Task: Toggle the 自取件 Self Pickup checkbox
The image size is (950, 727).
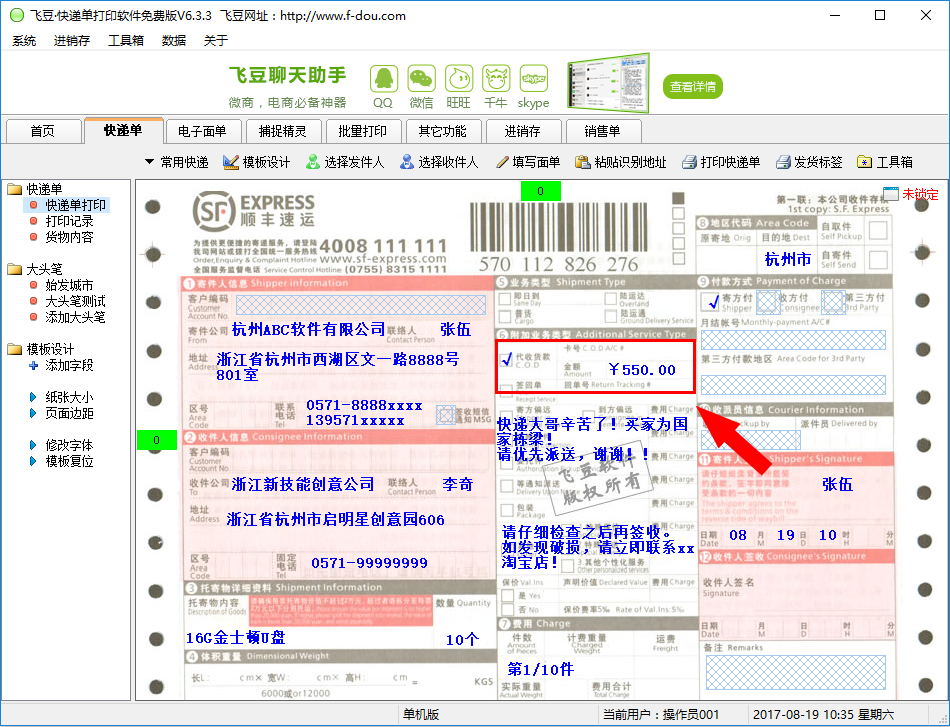Action: [878, 230]
